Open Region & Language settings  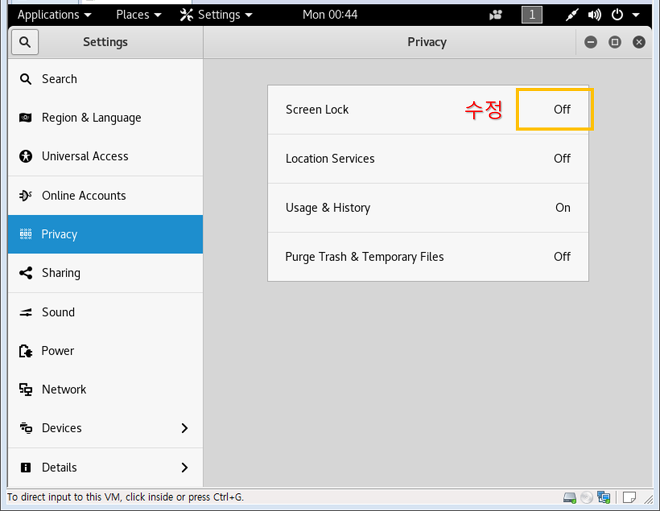pyautogui.click(x=105, y=117)
